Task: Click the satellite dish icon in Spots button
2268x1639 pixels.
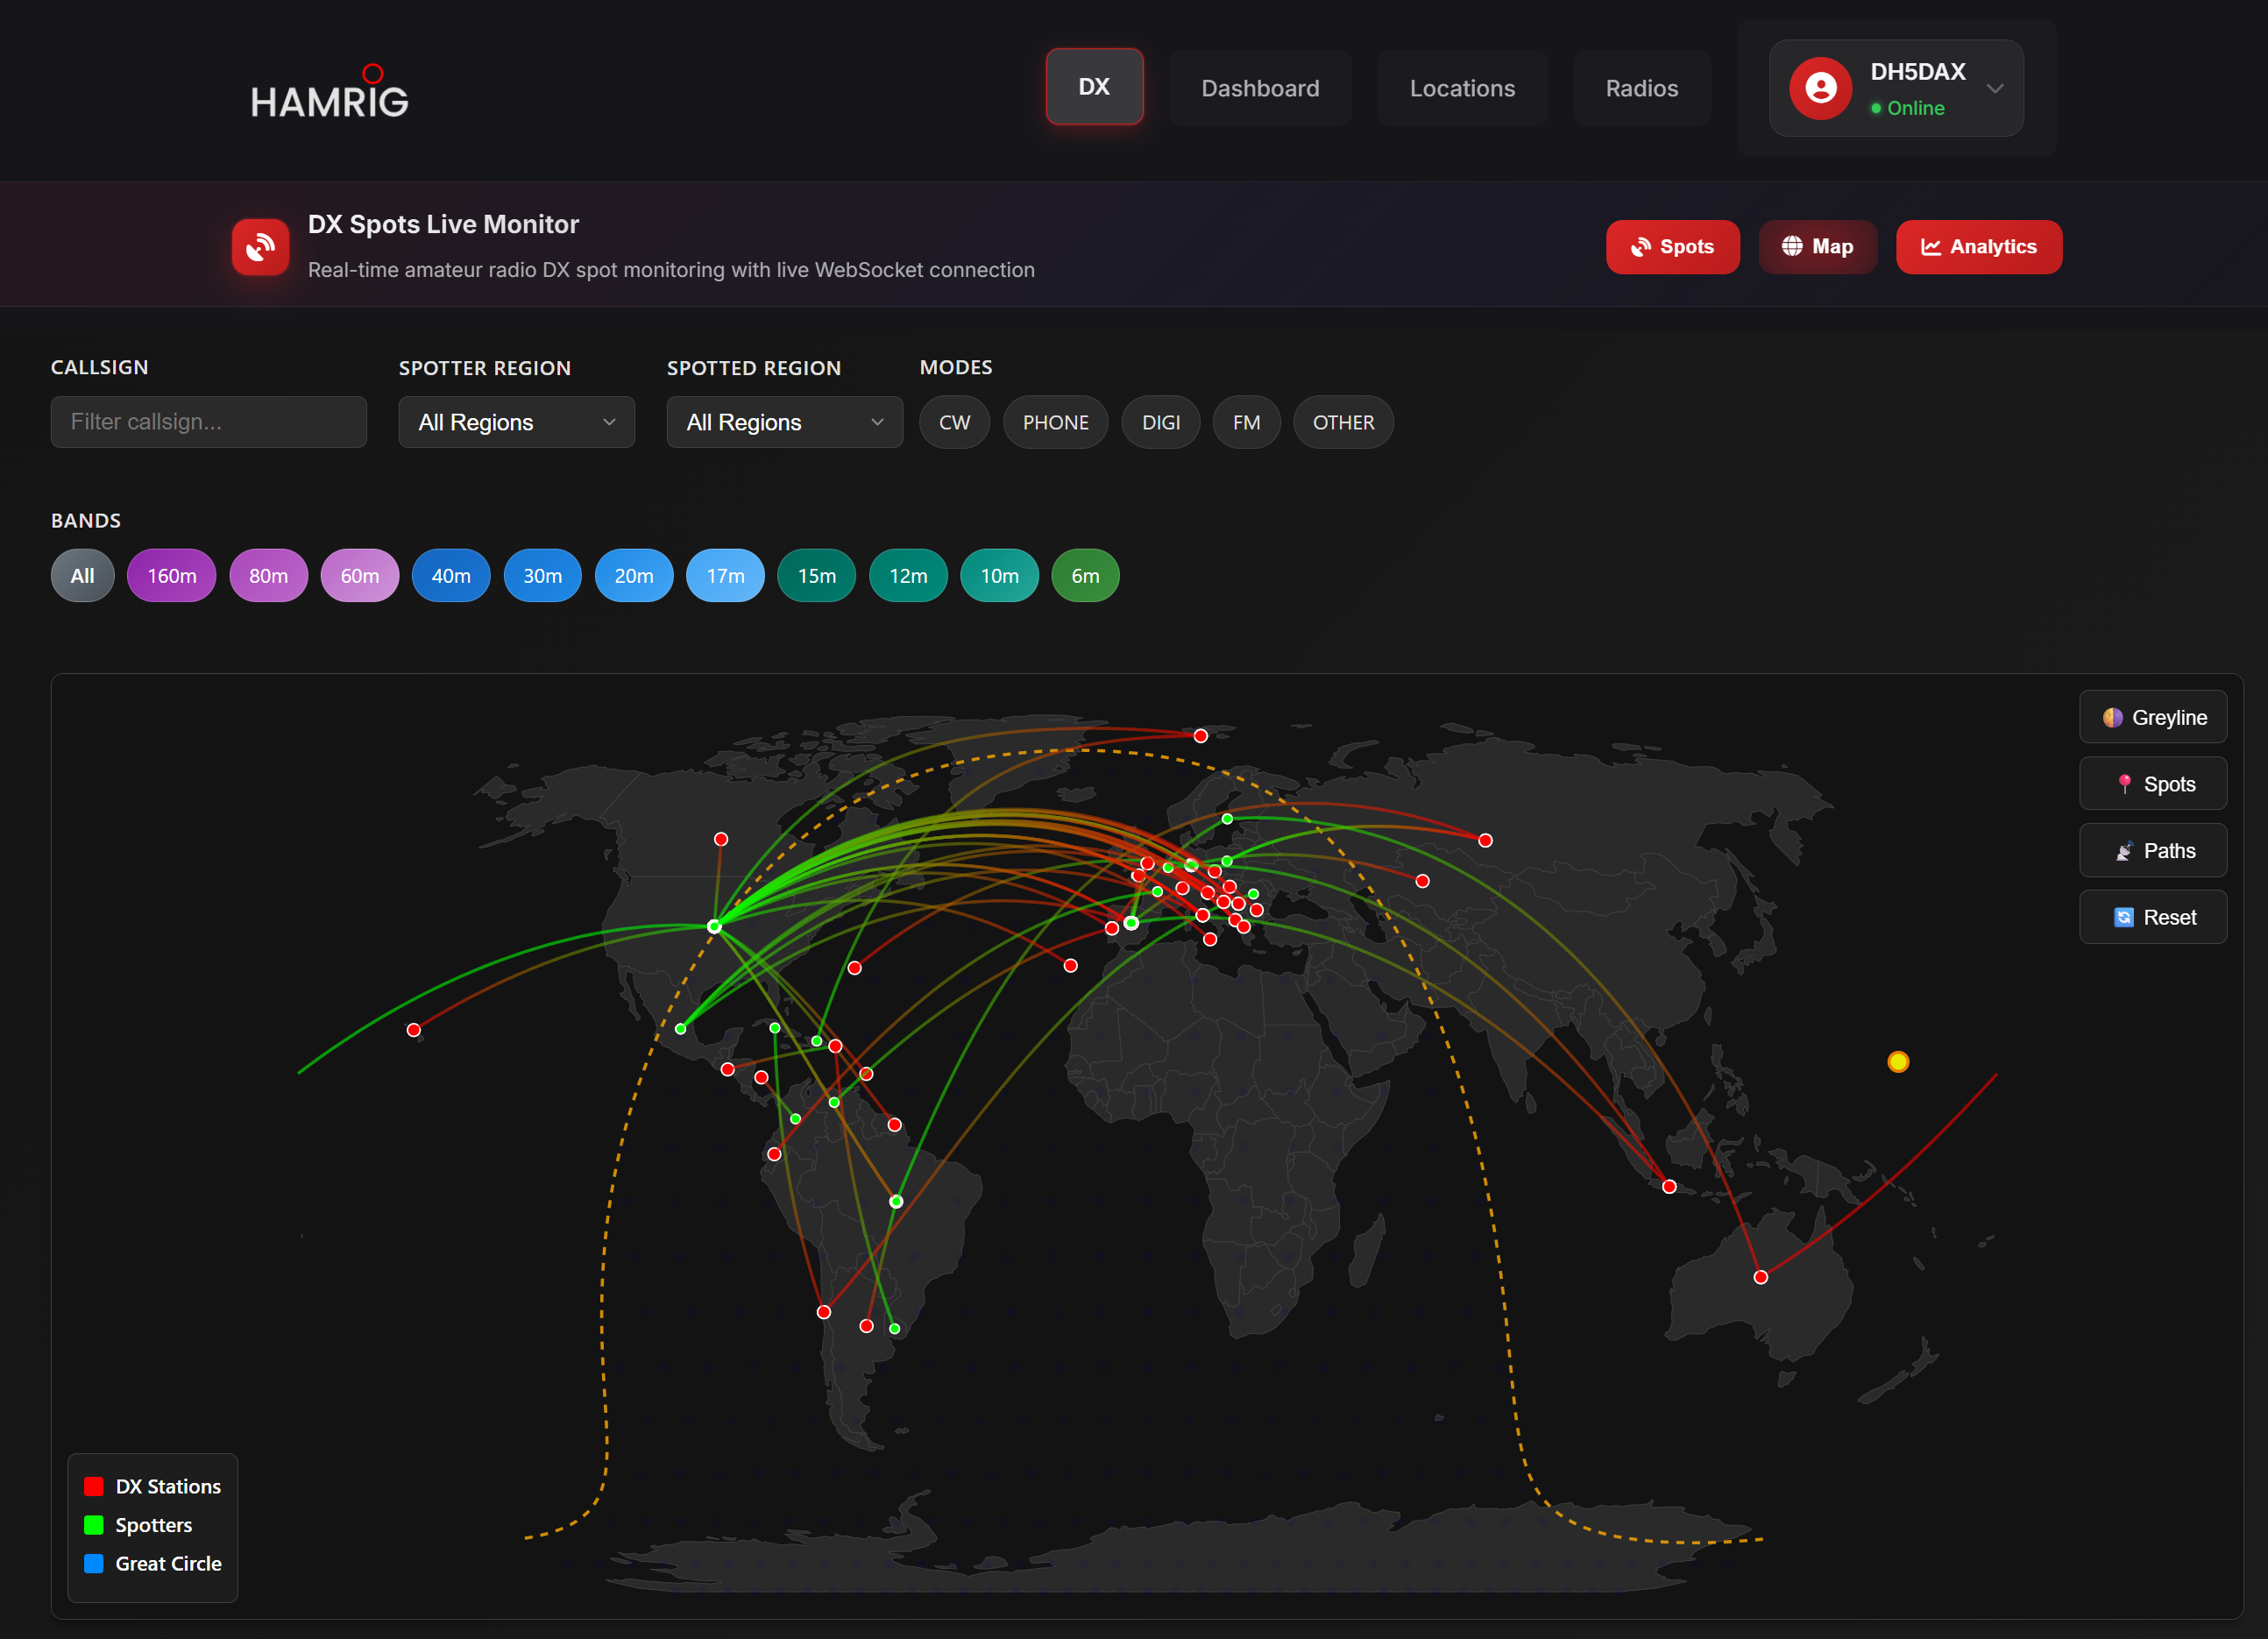Action: tap(1640, 247)
